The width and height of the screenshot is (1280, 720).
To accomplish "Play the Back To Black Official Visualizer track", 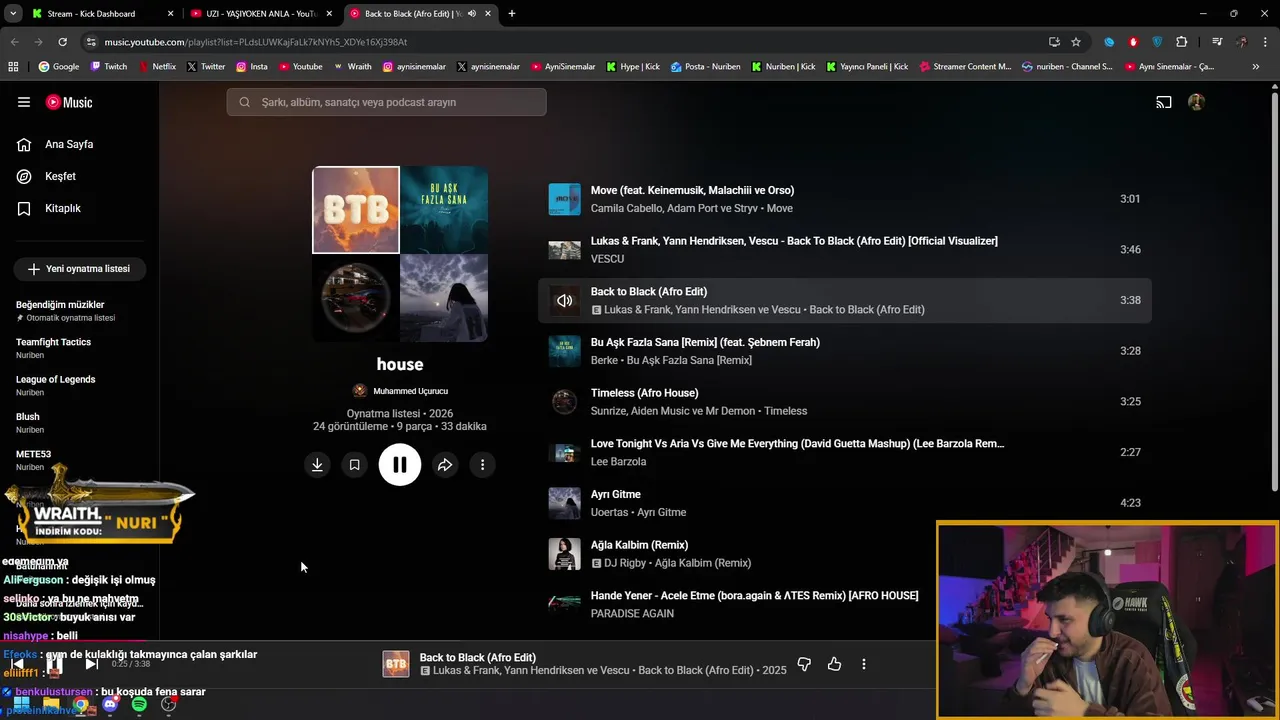I will point(794,241).
